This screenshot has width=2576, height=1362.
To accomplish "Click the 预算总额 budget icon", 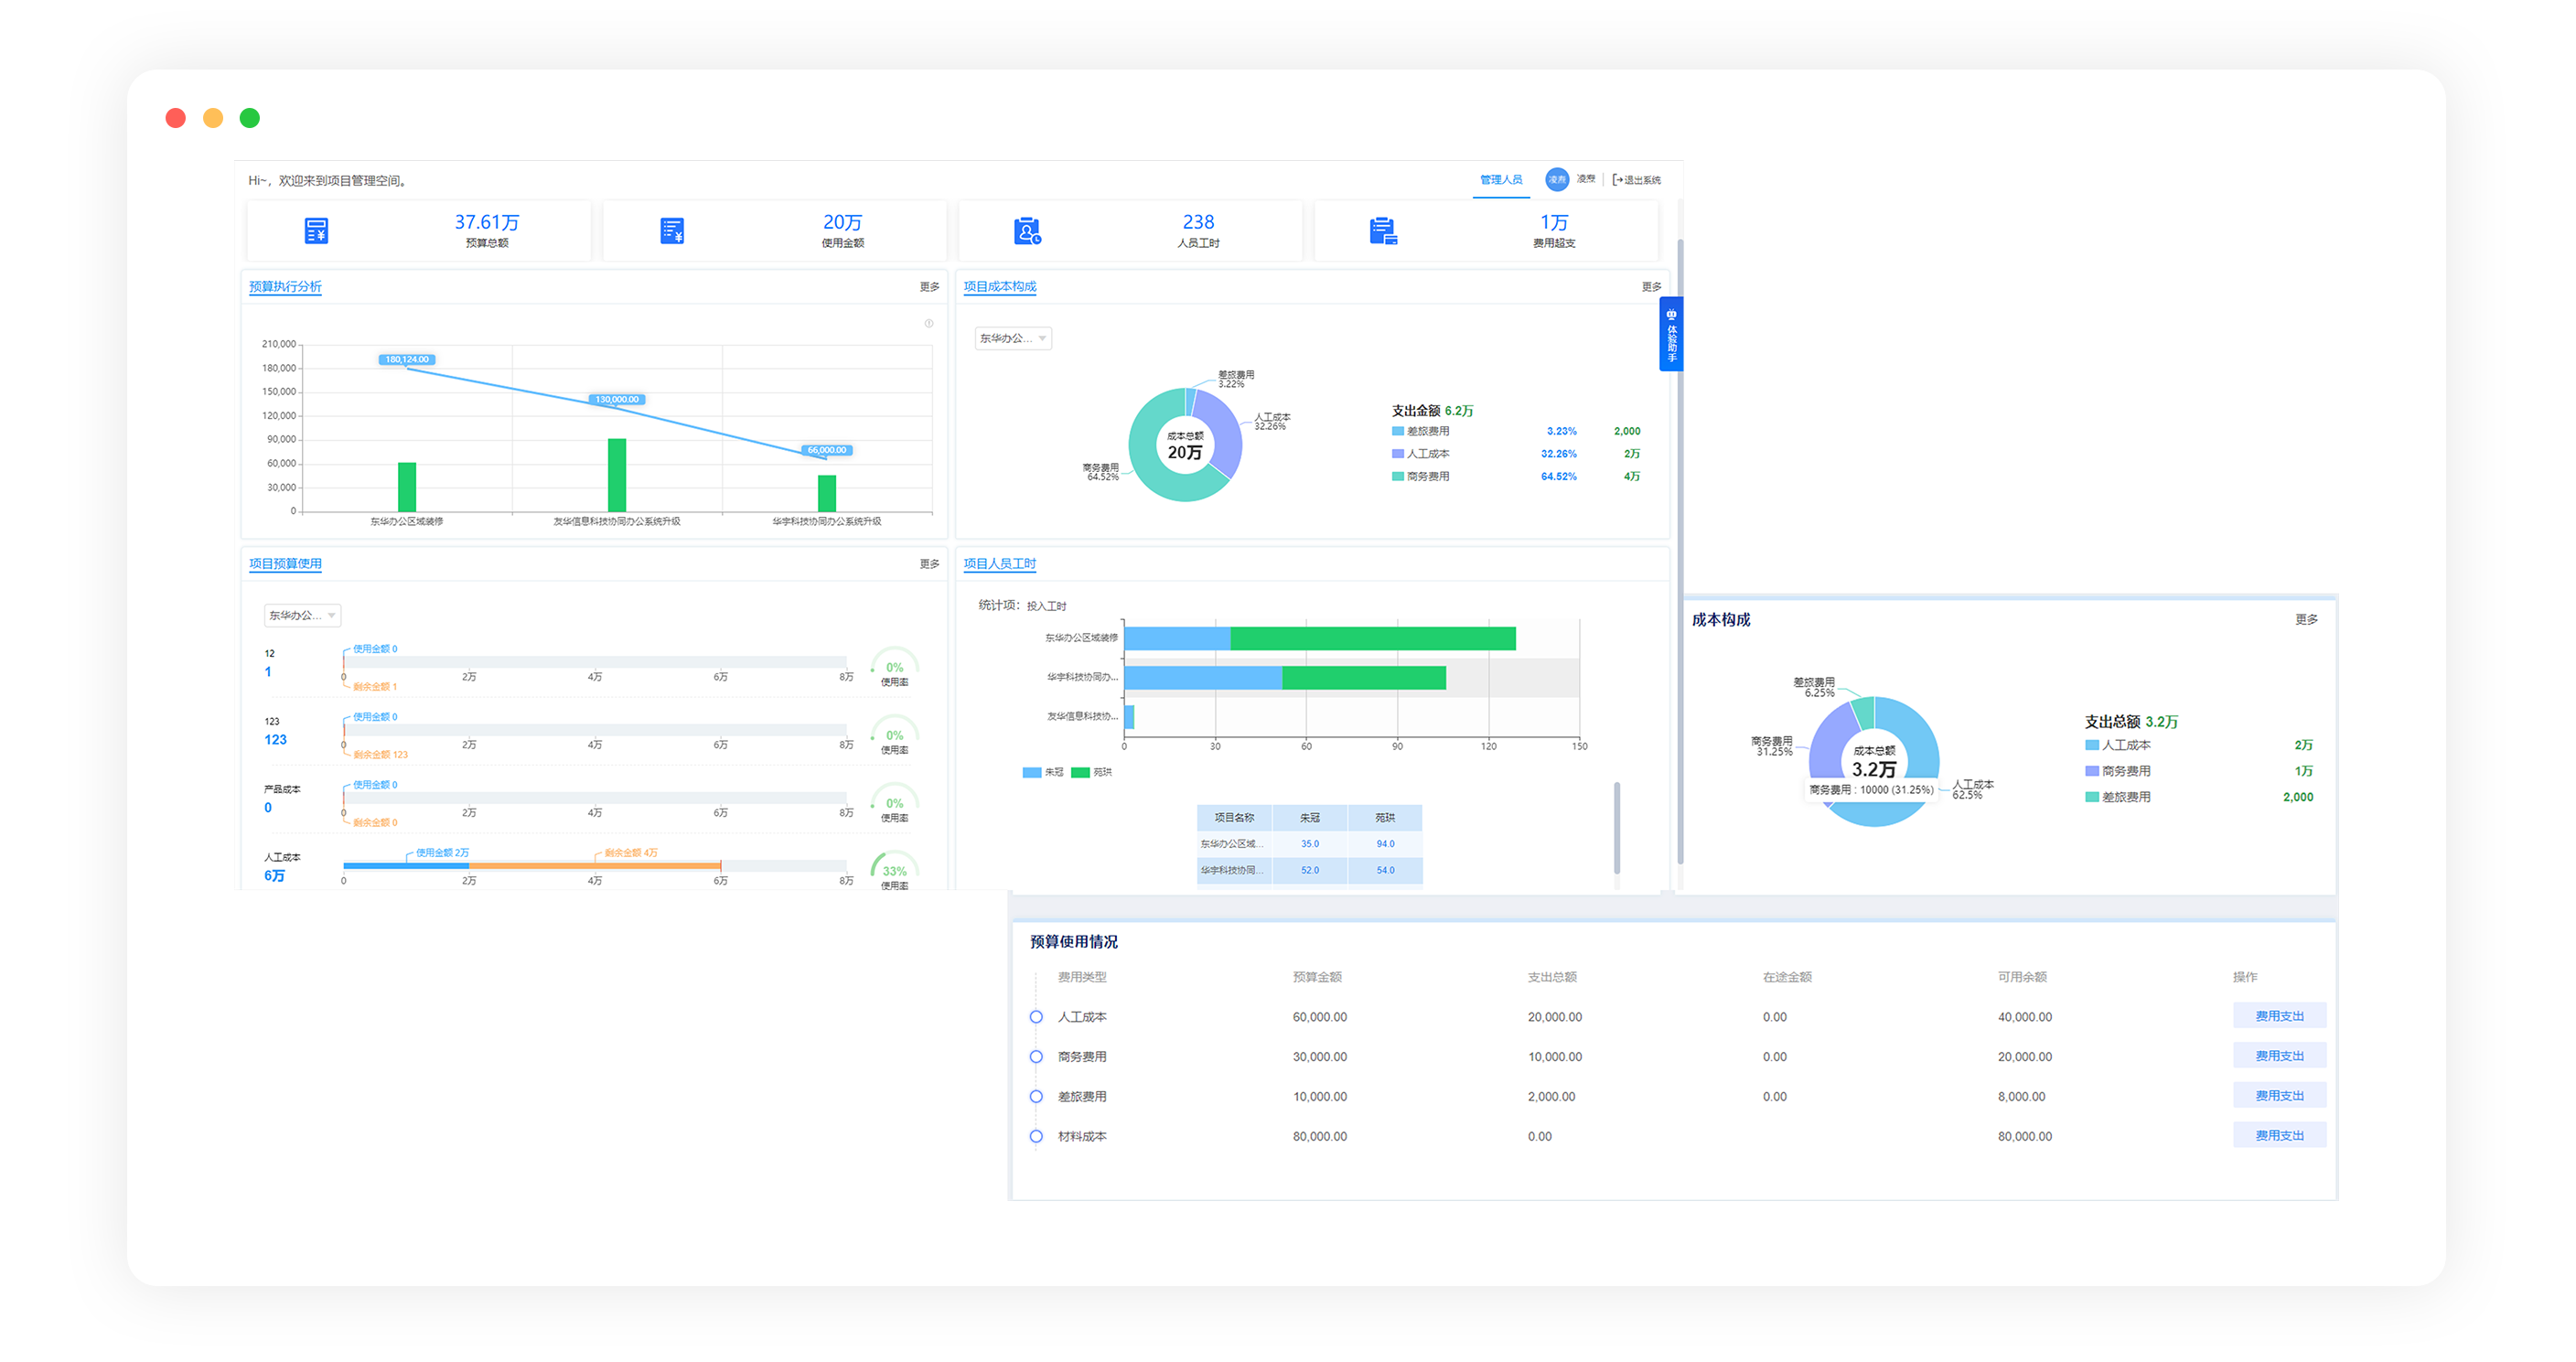I will click(x=316, y=231).
